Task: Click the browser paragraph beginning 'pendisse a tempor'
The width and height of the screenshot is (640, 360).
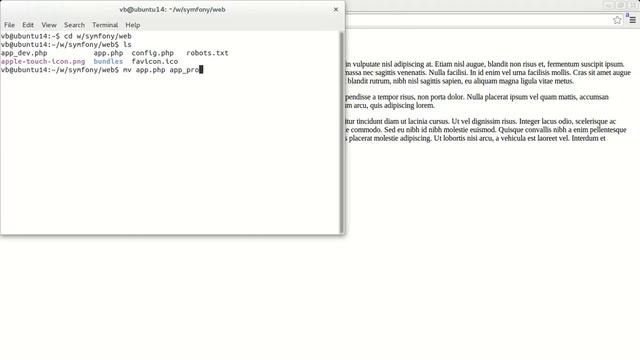Action: tap(477, 101)
